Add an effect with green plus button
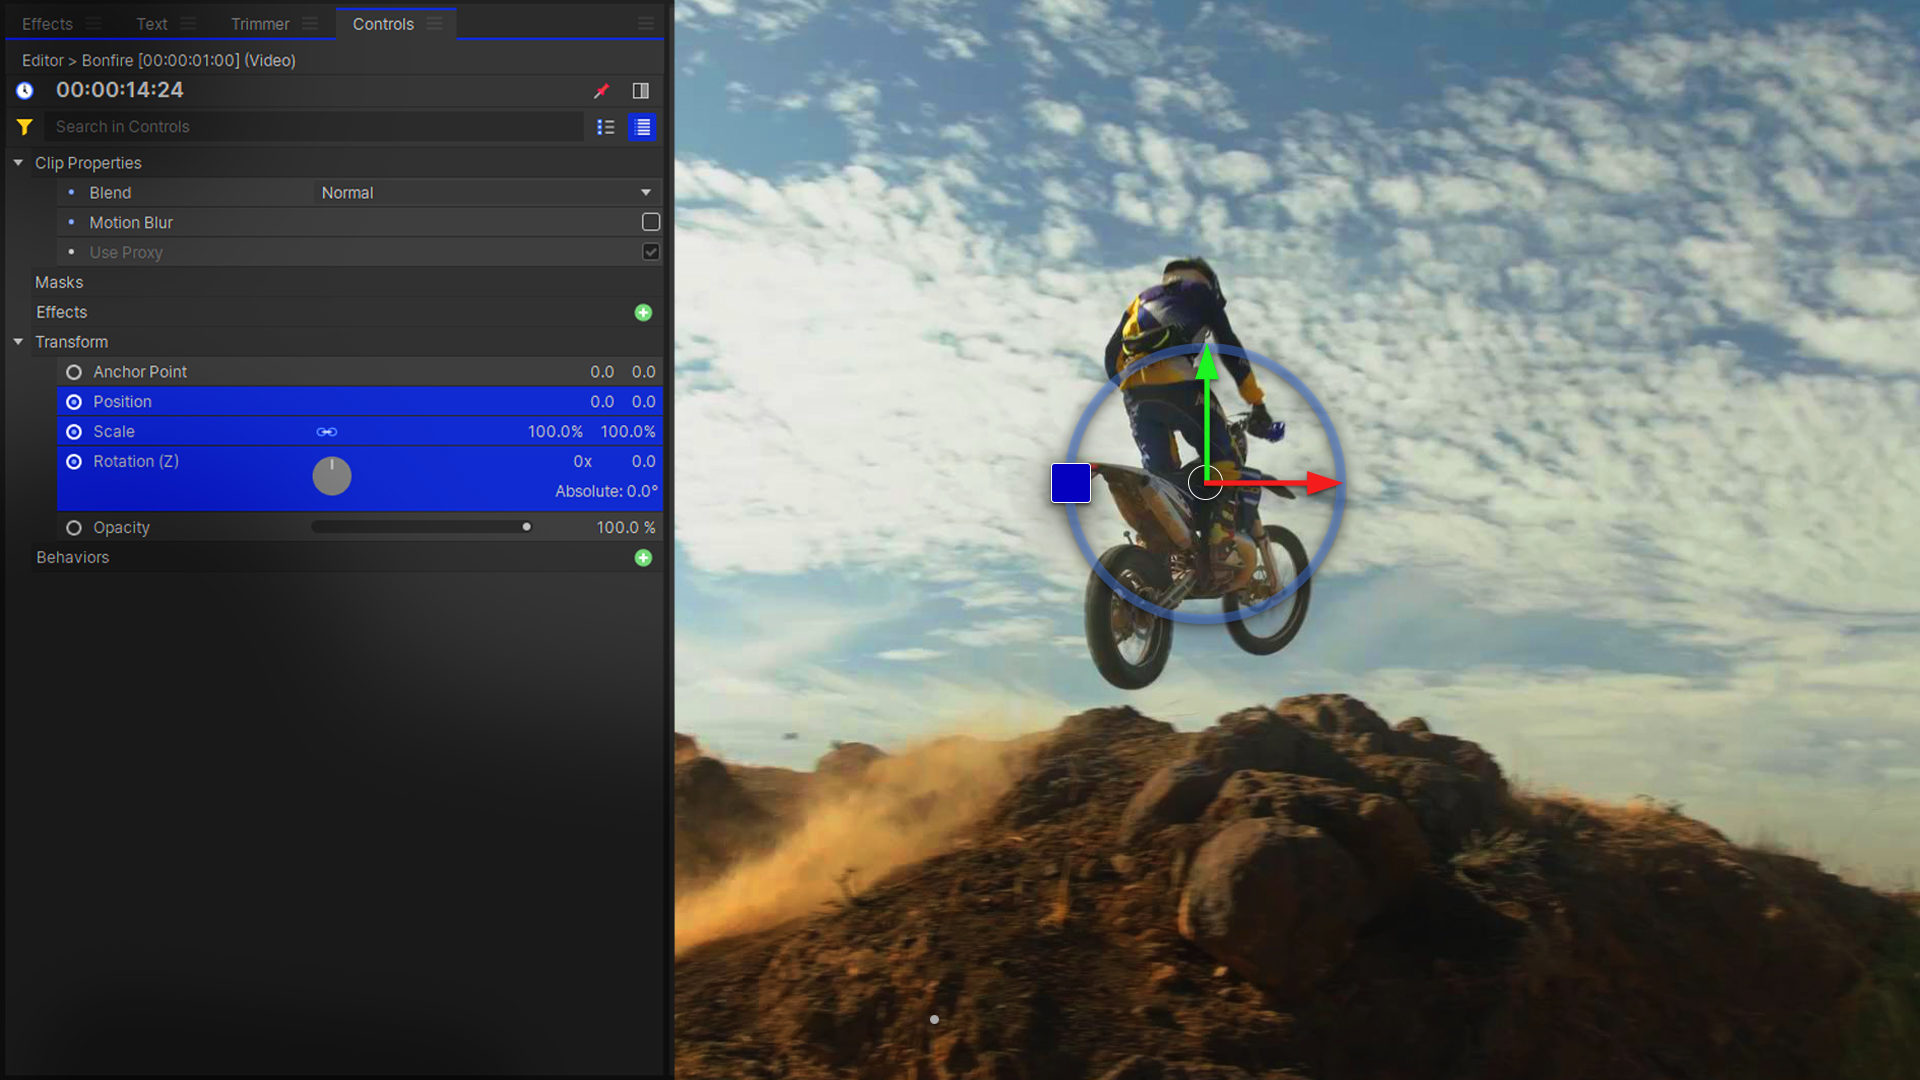Viewport: 1920px width, 1080px height. (643, 313)
